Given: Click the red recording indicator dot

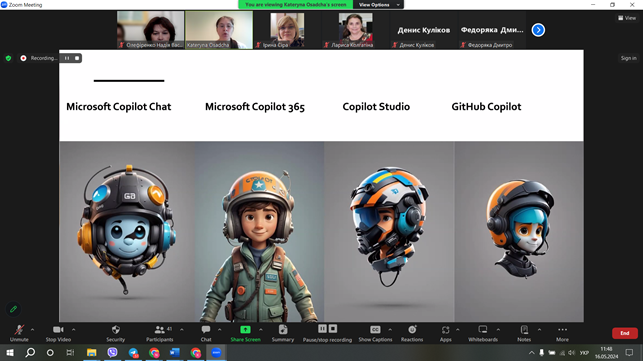Looking at the screenshot, I should [x=23, y=58].
